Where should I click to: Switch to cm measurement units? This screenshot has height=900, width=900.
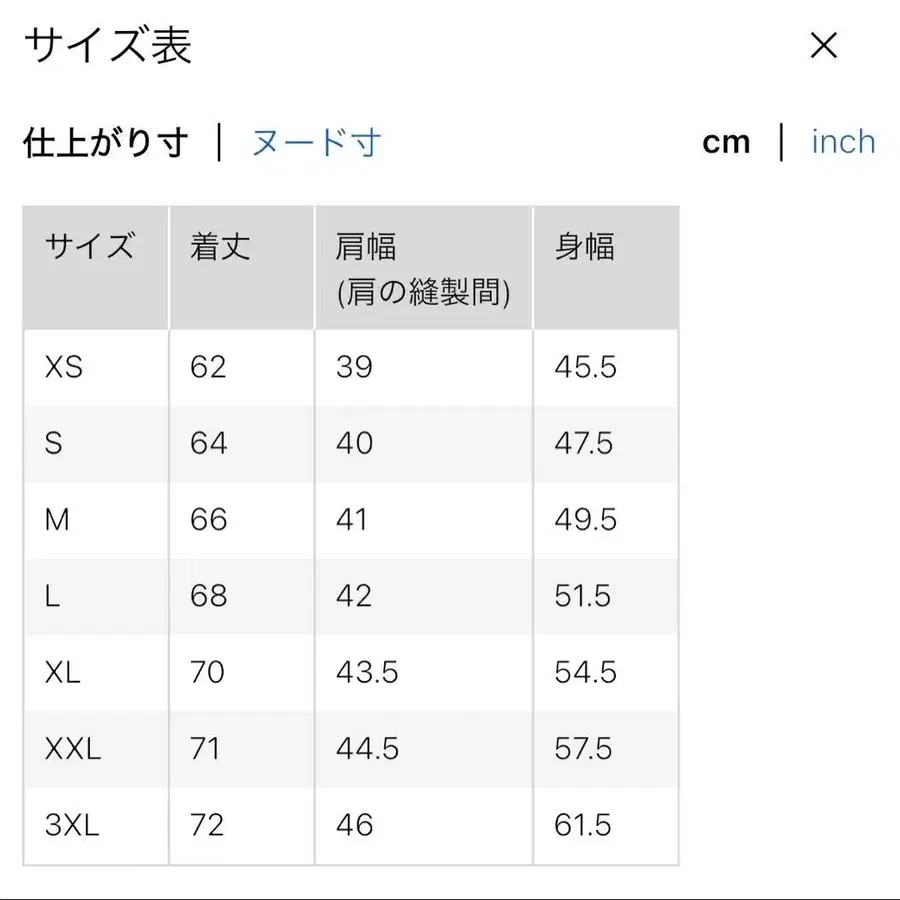tap(726, 142)
